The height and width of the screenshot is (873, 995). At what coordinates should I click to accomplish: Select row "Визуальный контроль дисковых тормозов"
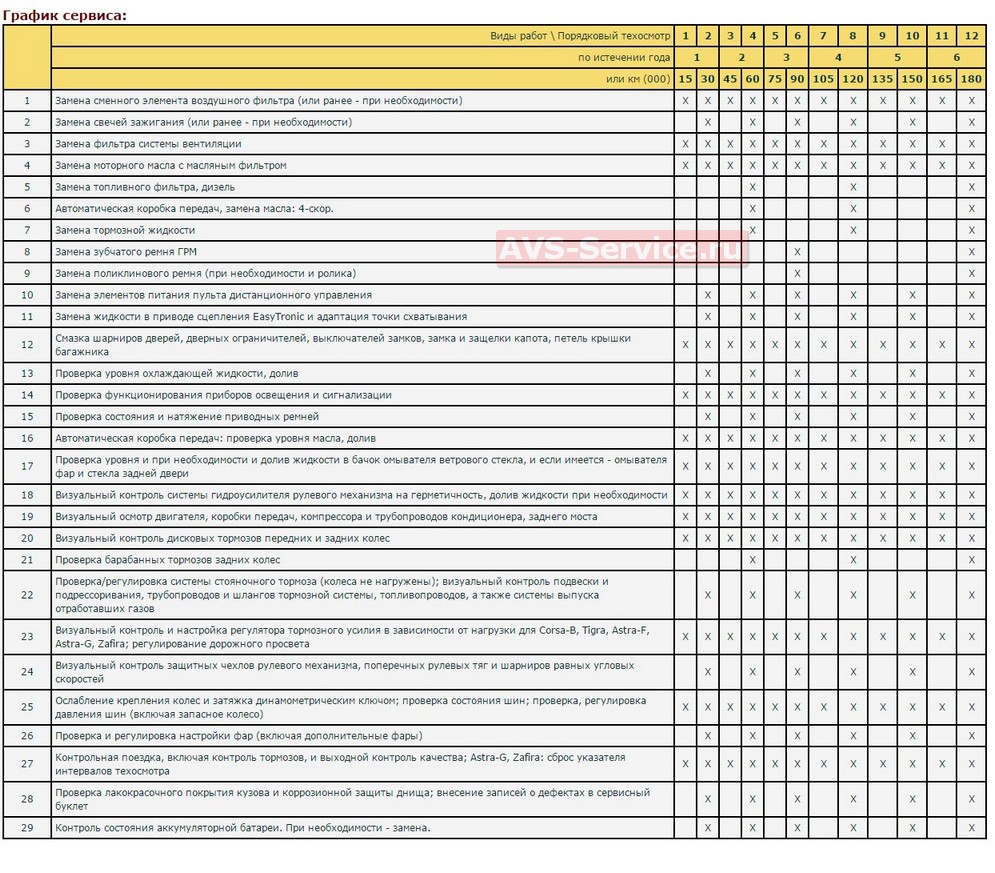pyautogui.click(x=495, y=538)
